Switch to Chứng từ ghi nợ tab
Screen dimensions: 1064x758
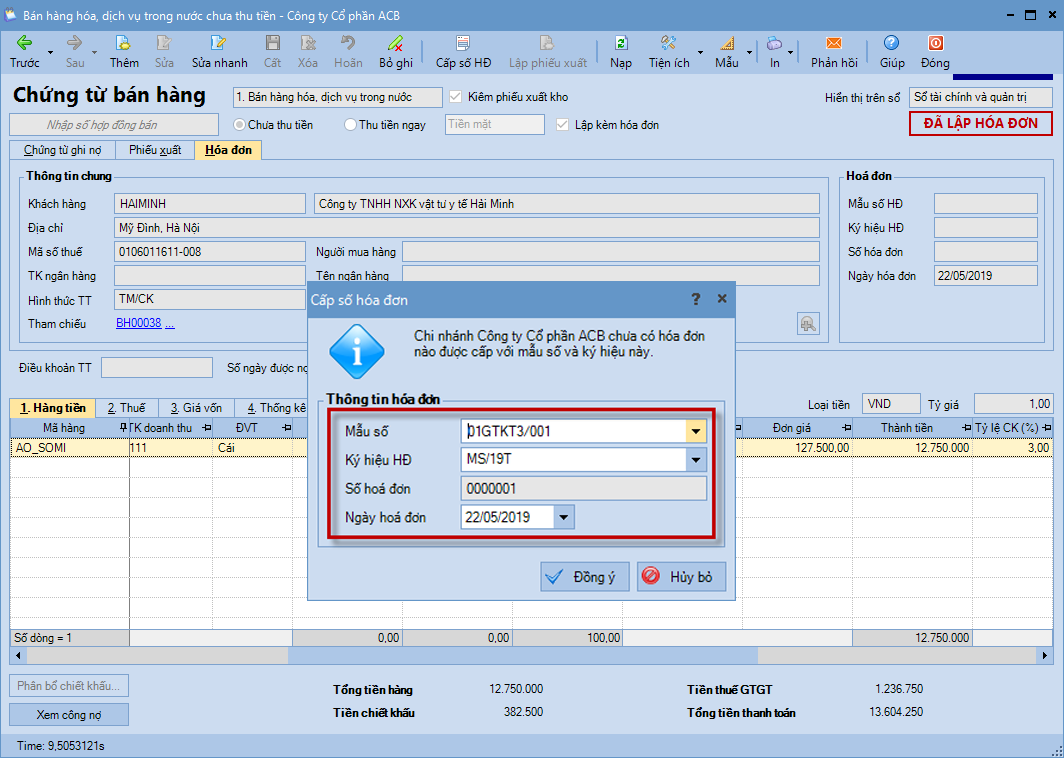[x=62, y=150]
